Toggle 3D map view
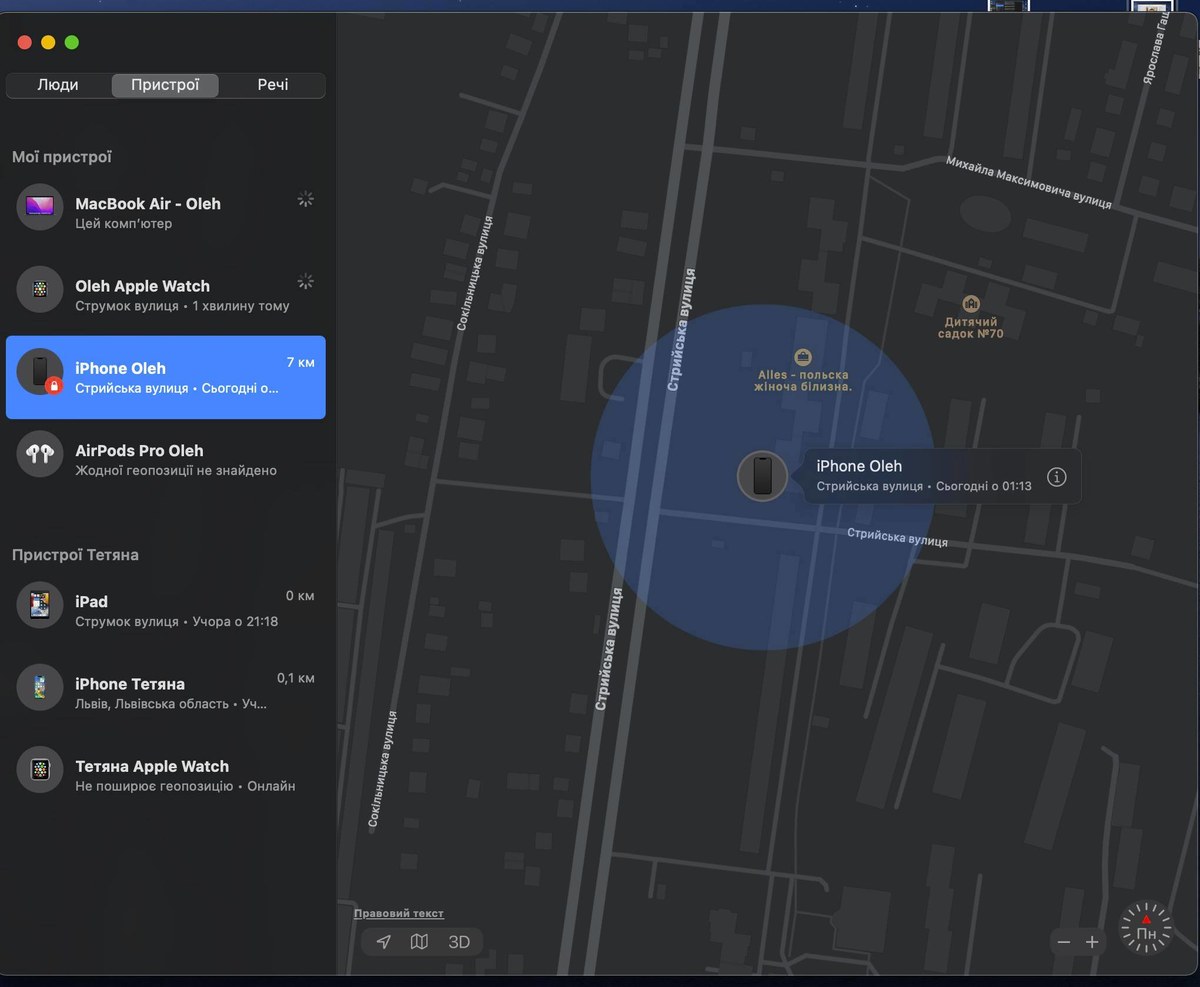The width and height of the screenshot is (1200, 987). coord(459,942)
